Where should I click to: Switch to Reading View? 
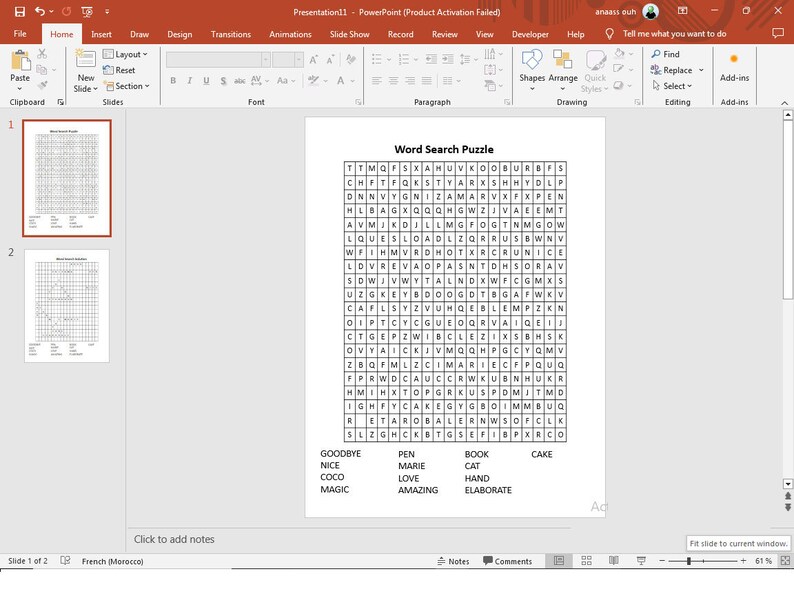614,561
